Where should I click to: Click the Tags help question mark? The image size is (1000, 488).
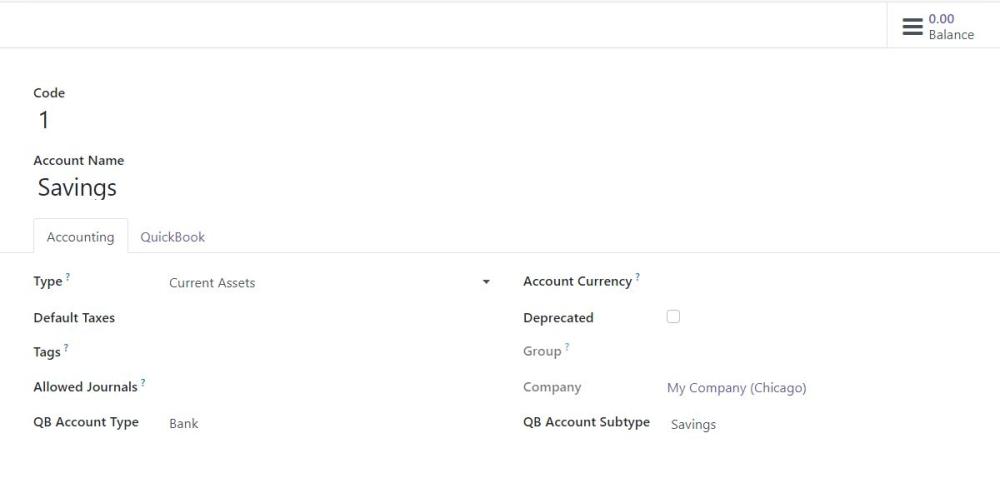[66, 348]
